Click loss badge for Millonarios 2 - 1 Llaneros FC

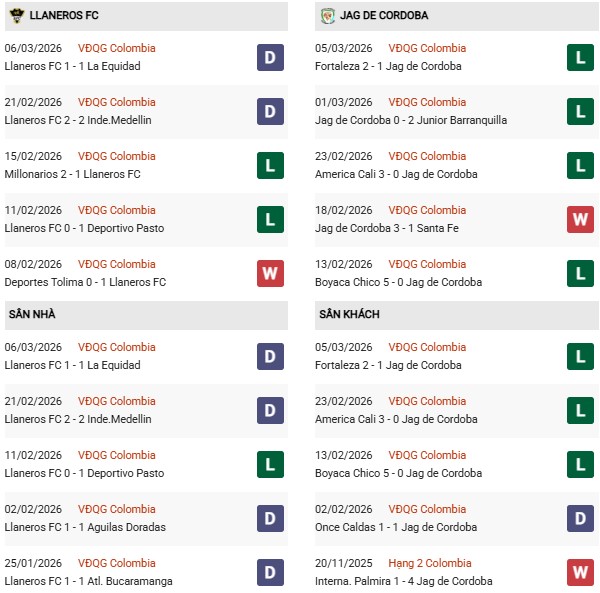[270, 165]
